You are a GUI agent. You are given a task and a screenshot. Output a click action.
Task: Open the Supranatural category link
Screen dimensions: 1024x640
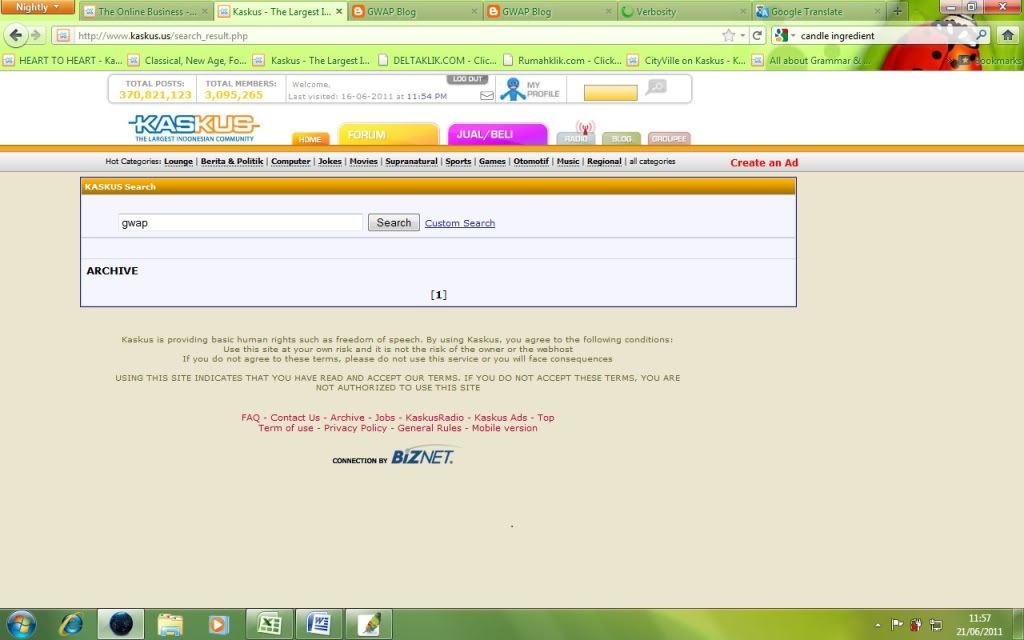pyautogui.click(x=411, y=161)
